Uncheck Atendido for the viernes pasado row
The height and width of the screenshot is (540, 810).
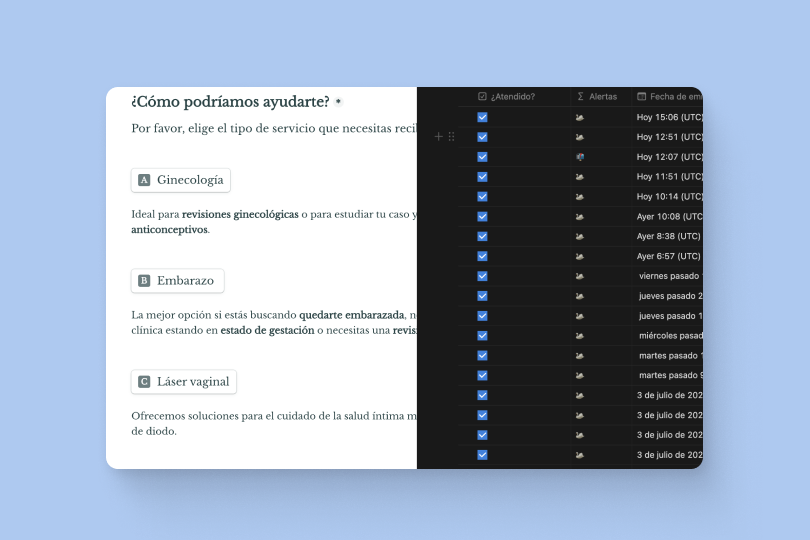tap(482, 276)
